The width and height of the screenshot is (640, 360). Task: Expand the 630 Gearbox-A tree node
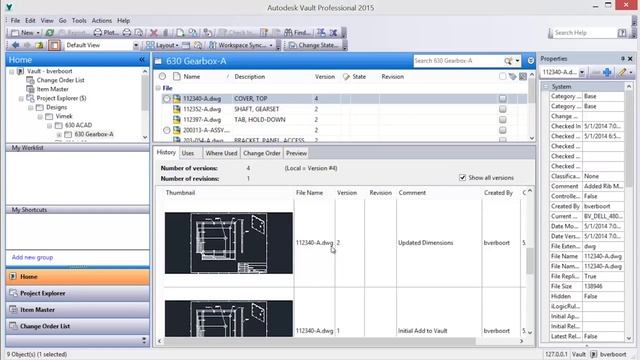coord(59,134)
